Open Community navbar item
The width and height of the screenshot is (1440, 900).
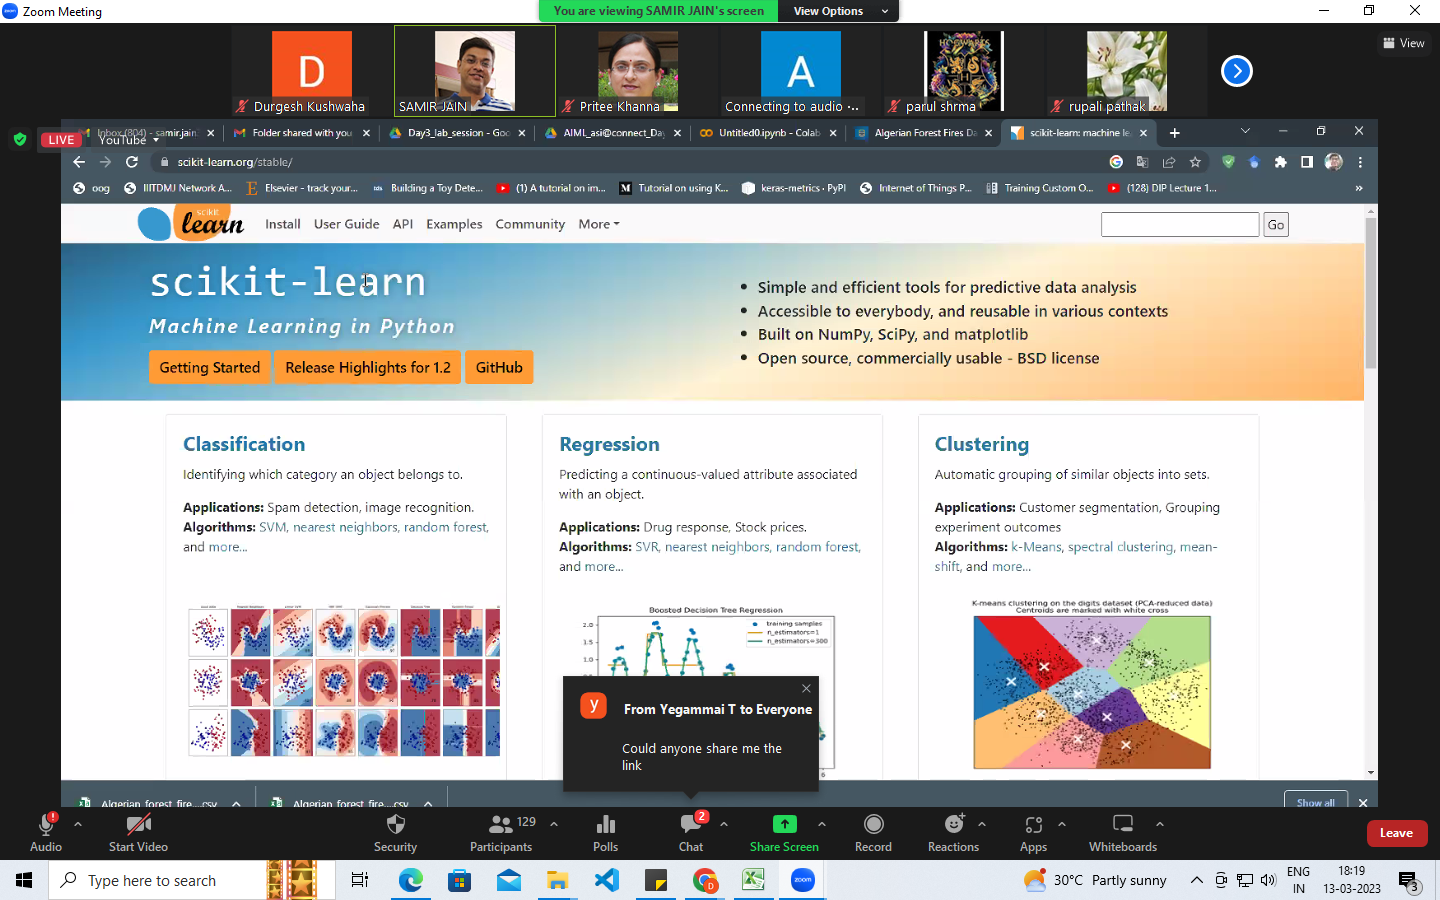(x=530, y=224)
